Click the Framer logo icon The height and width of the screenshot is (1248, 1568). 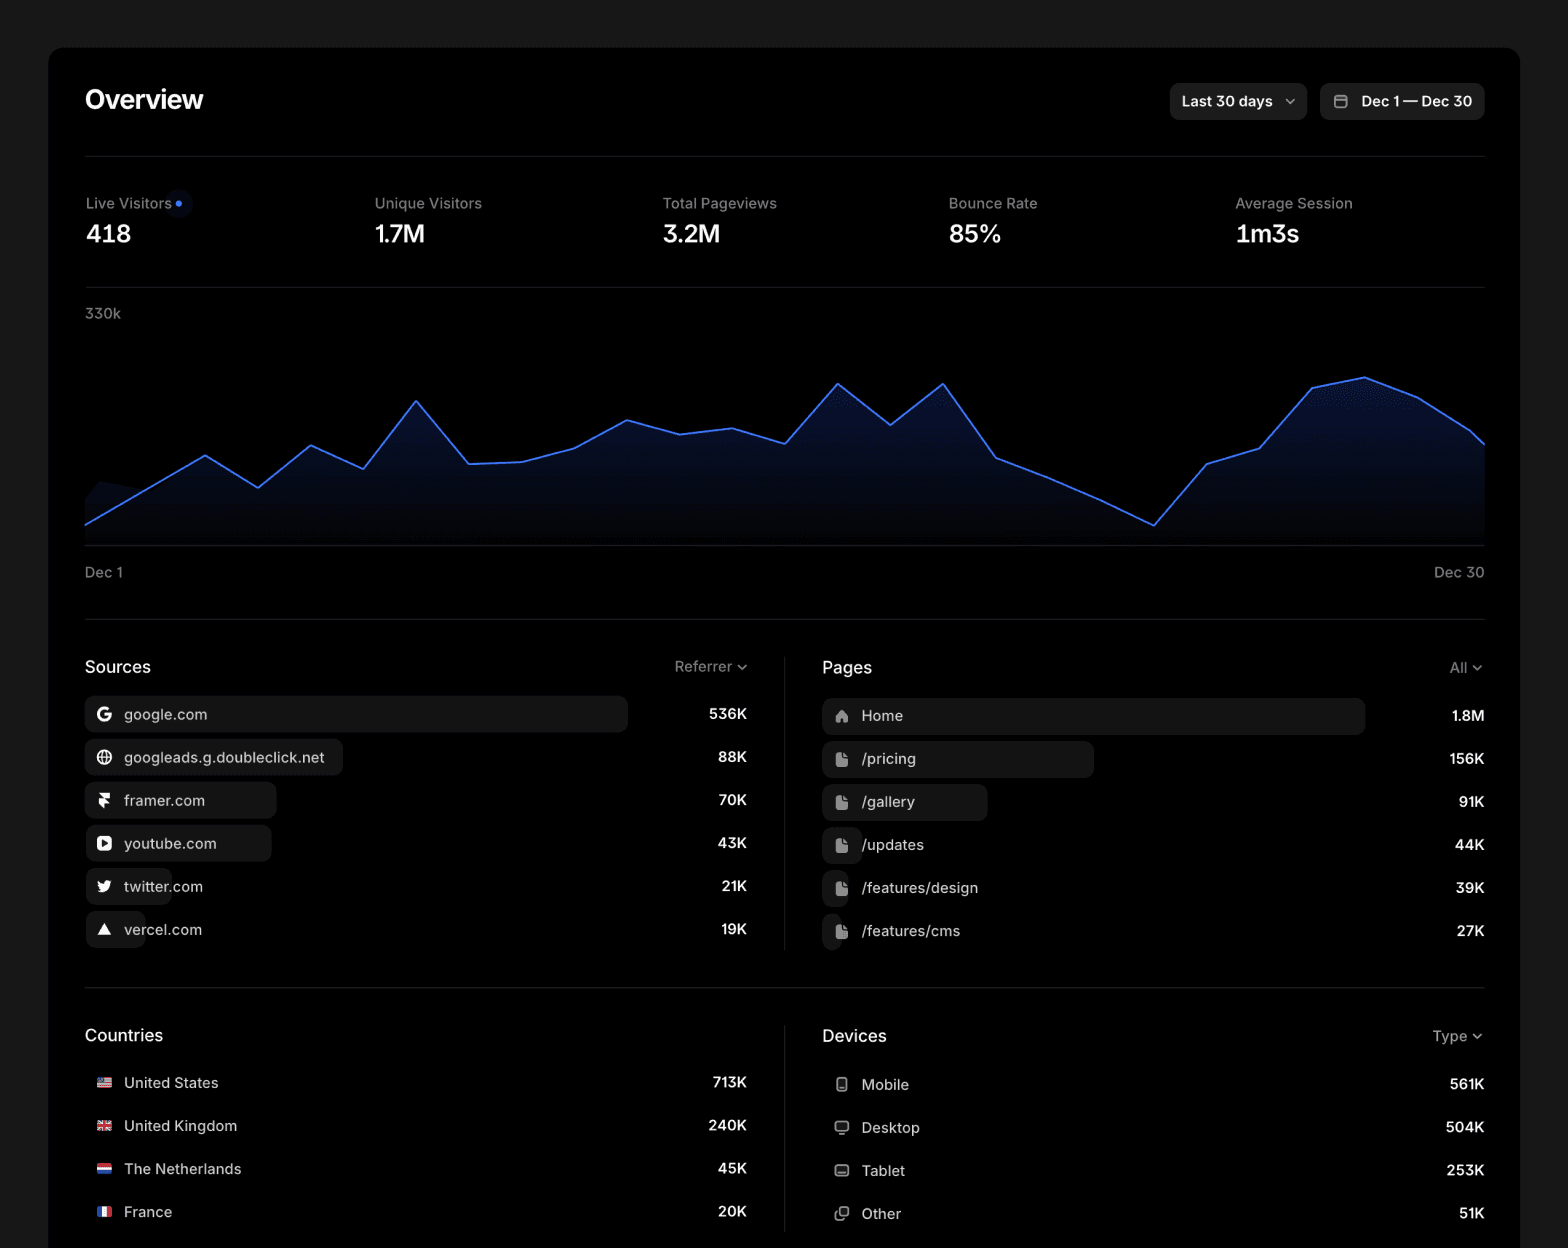click(104, 800)
